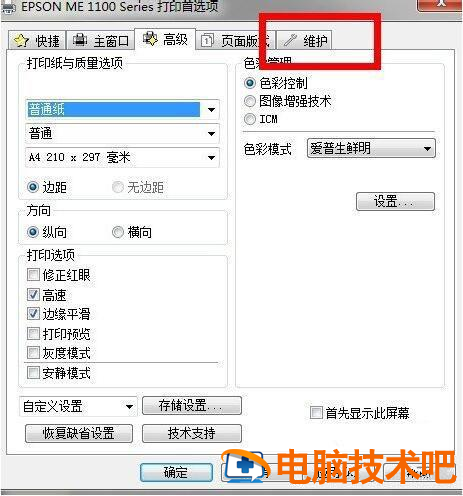Open the 普通纸 paper type dropdown

[122, 109]
